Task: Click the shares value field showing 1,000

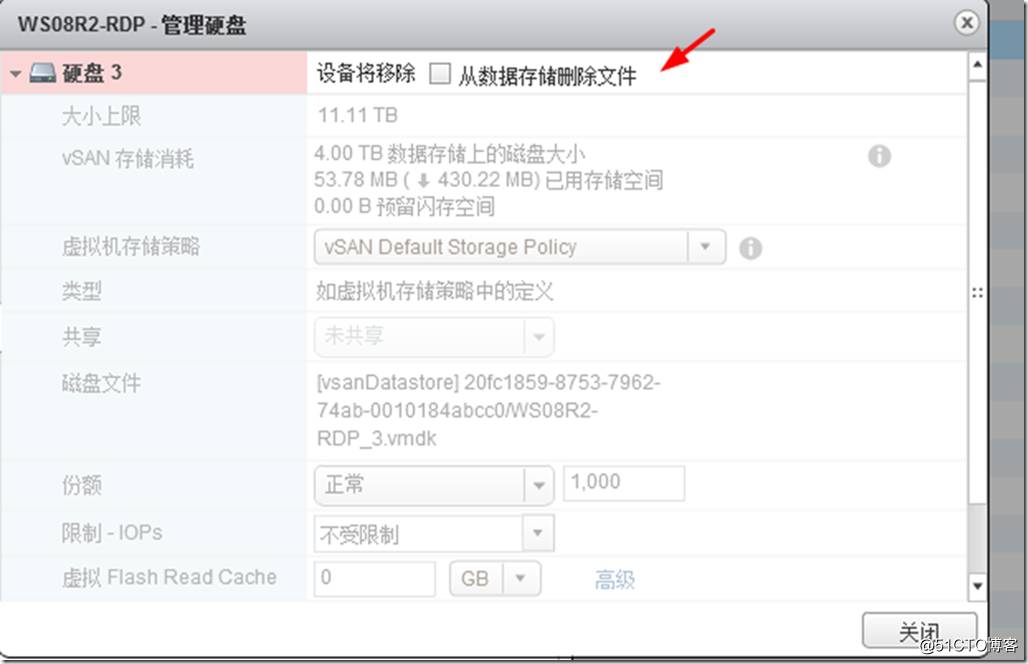Action: pos(624,483)
